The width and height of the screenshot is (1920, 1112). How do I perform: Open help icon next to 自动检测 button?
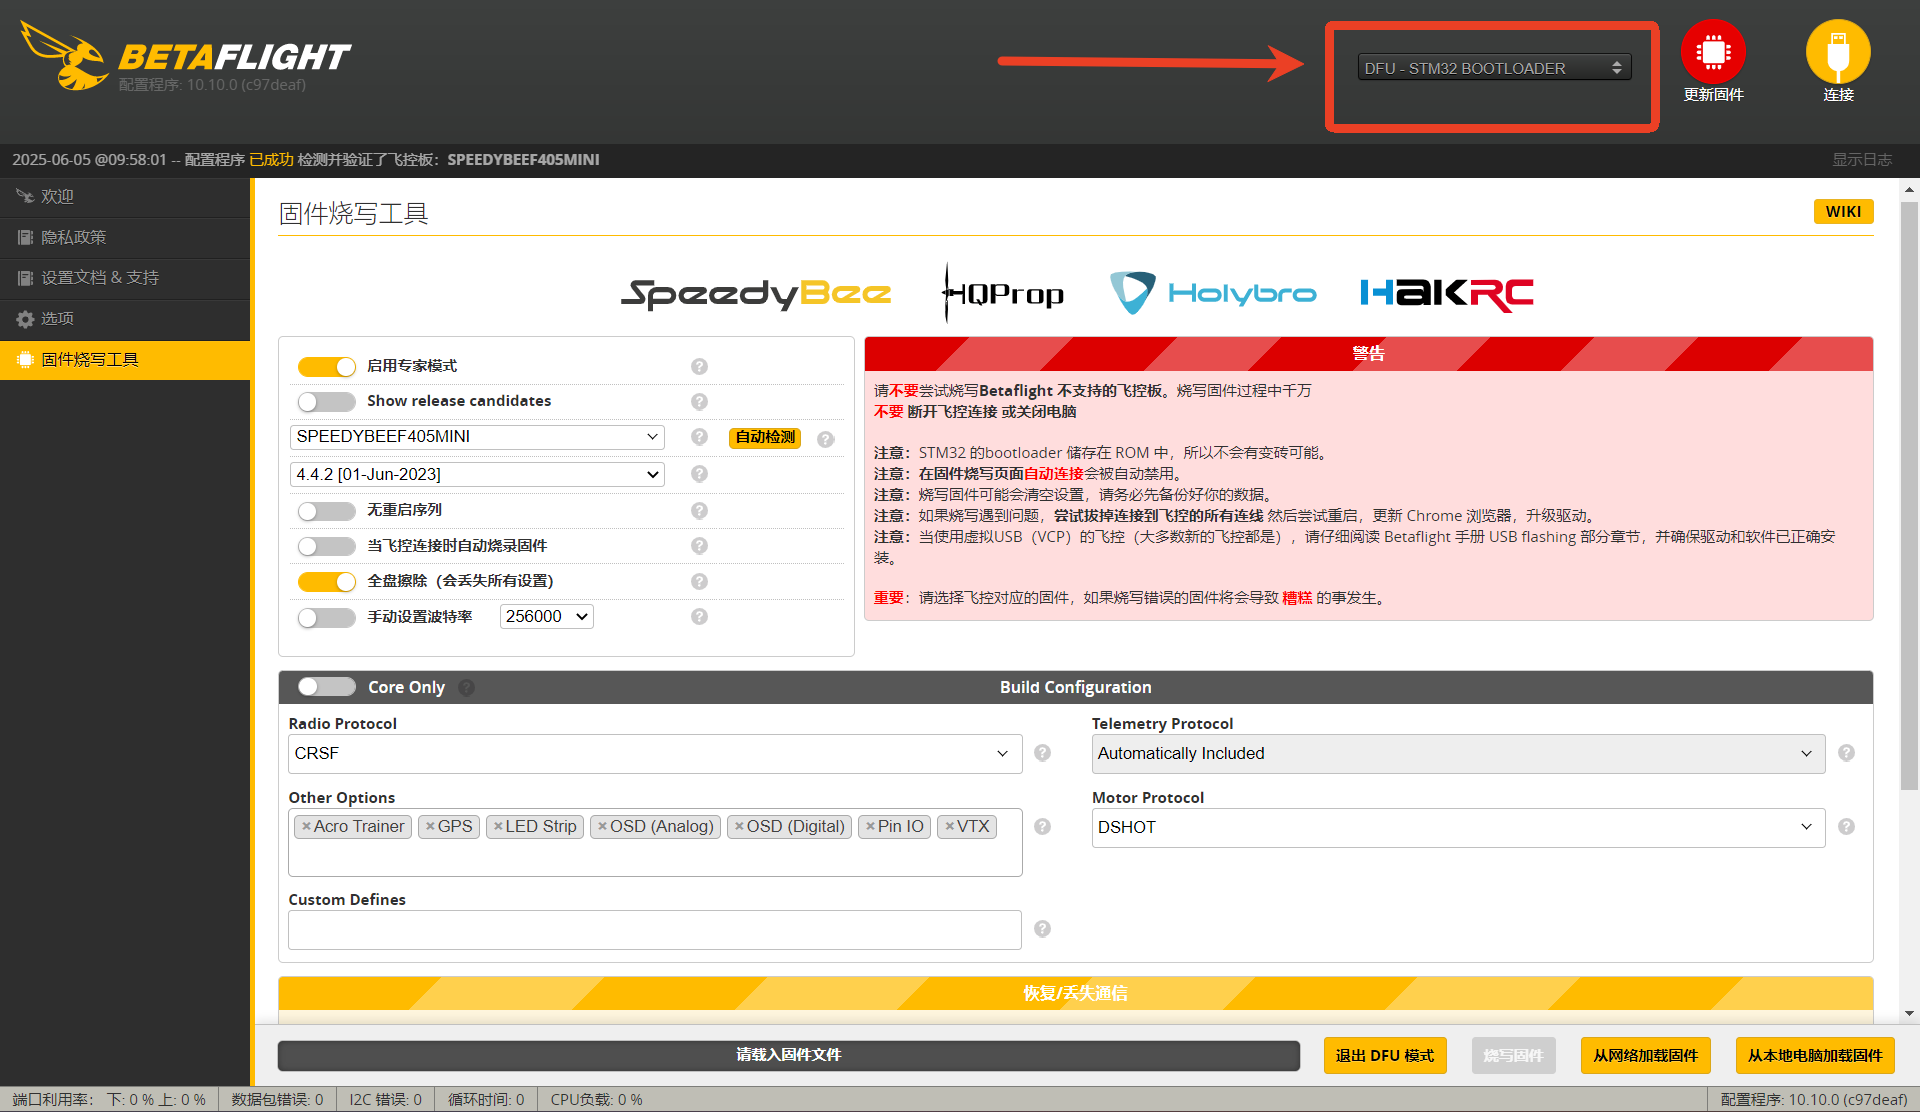pyautogui.click(x=825, y=439)
